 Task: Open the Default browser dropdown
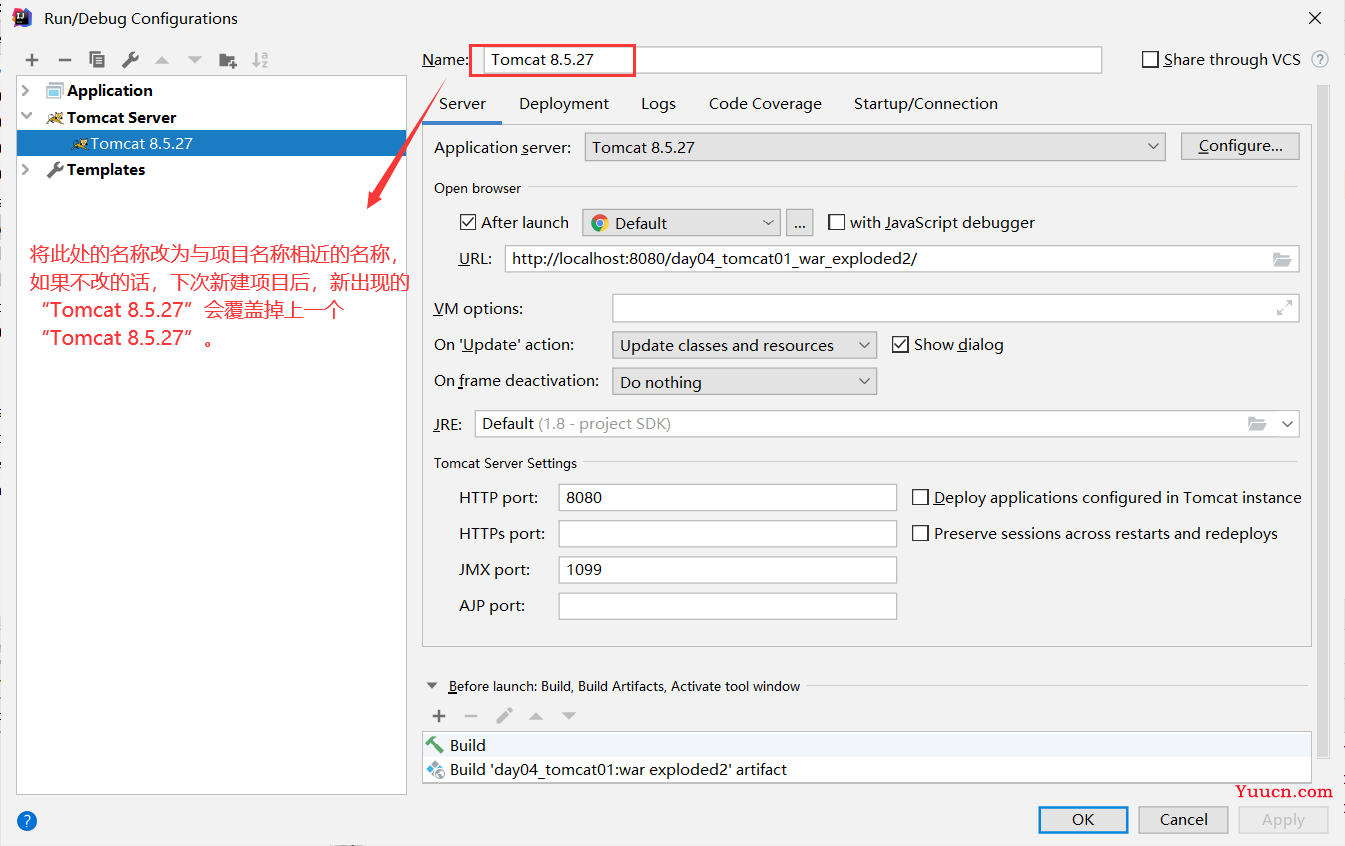pyautogui.click(x=681, y=223)
